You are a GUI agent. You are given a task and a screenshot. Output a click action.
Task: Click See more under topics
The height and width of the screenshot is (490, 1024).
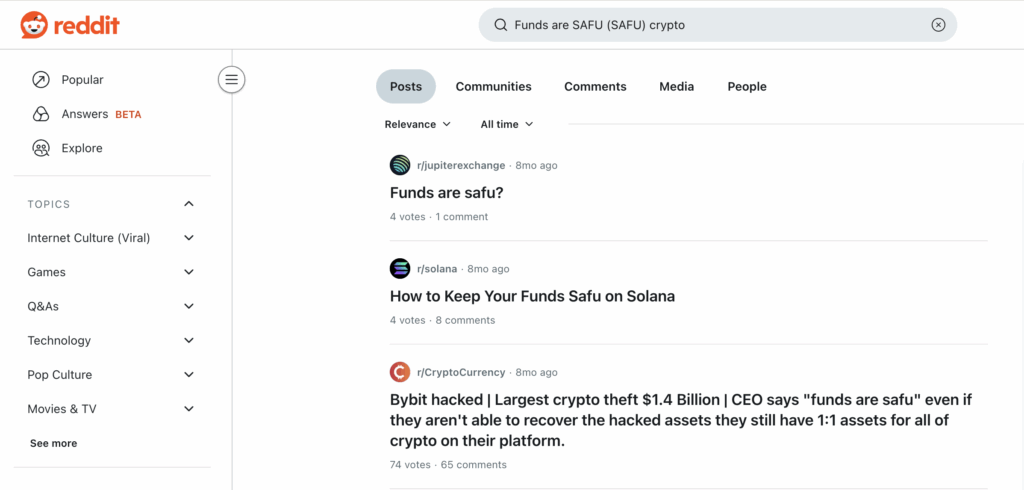[53, 443]
